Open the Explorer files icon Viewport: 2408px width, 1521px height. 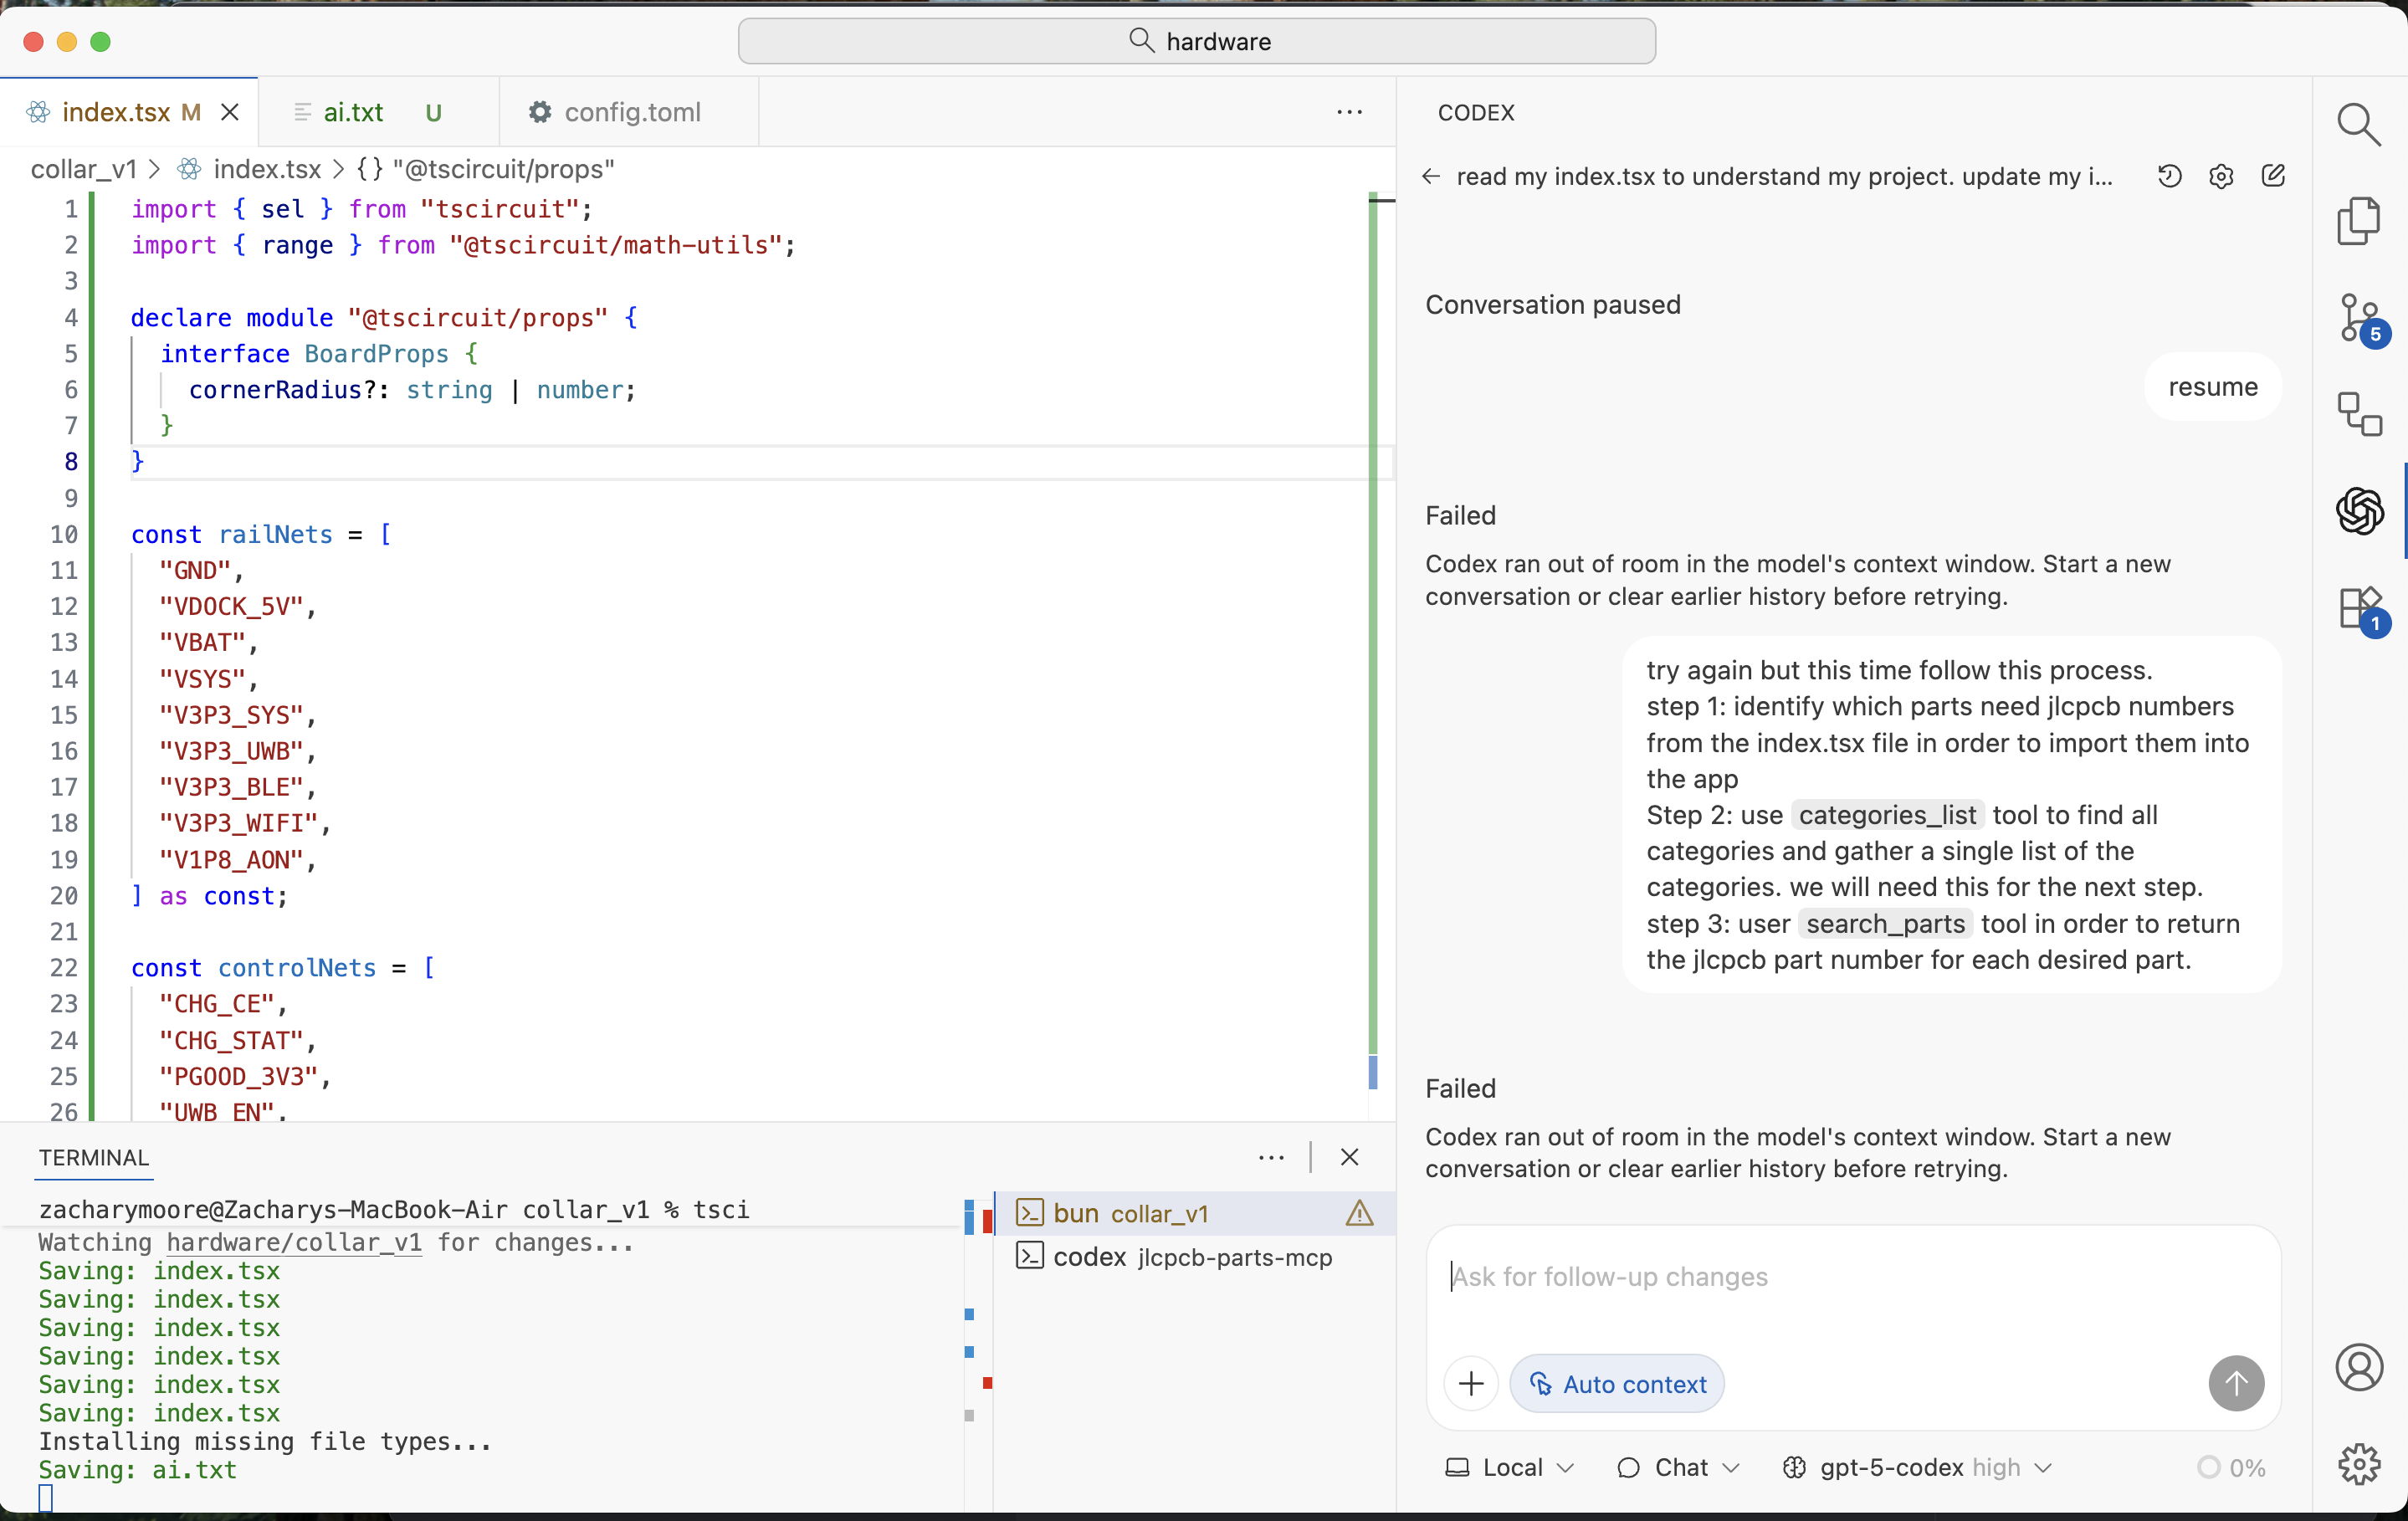click(2358, 221)
